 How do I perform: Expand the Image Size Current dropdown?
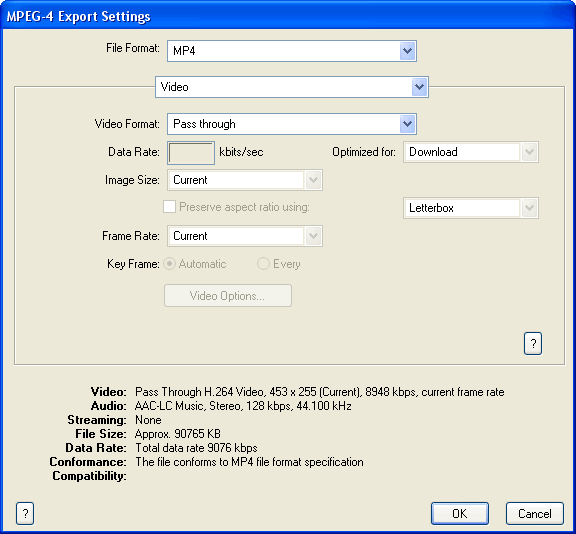(x=313, y=180)
